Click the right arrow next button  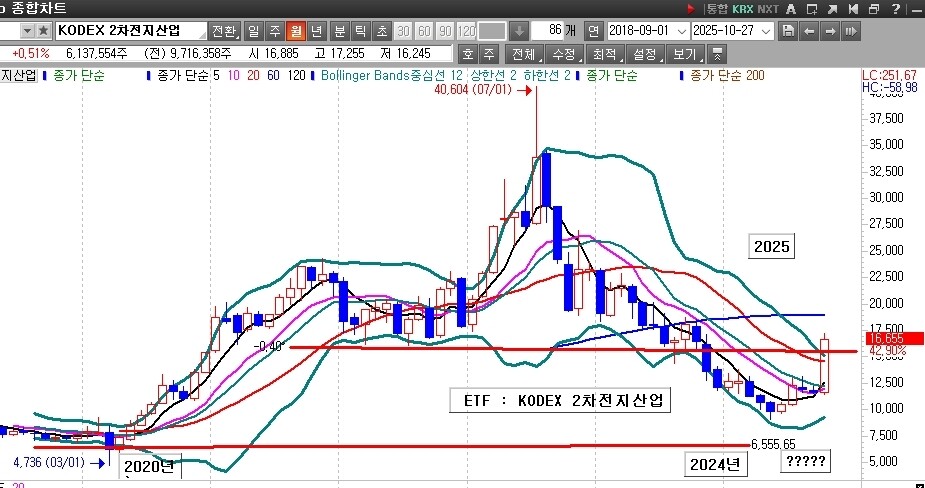tap(830, 31)
